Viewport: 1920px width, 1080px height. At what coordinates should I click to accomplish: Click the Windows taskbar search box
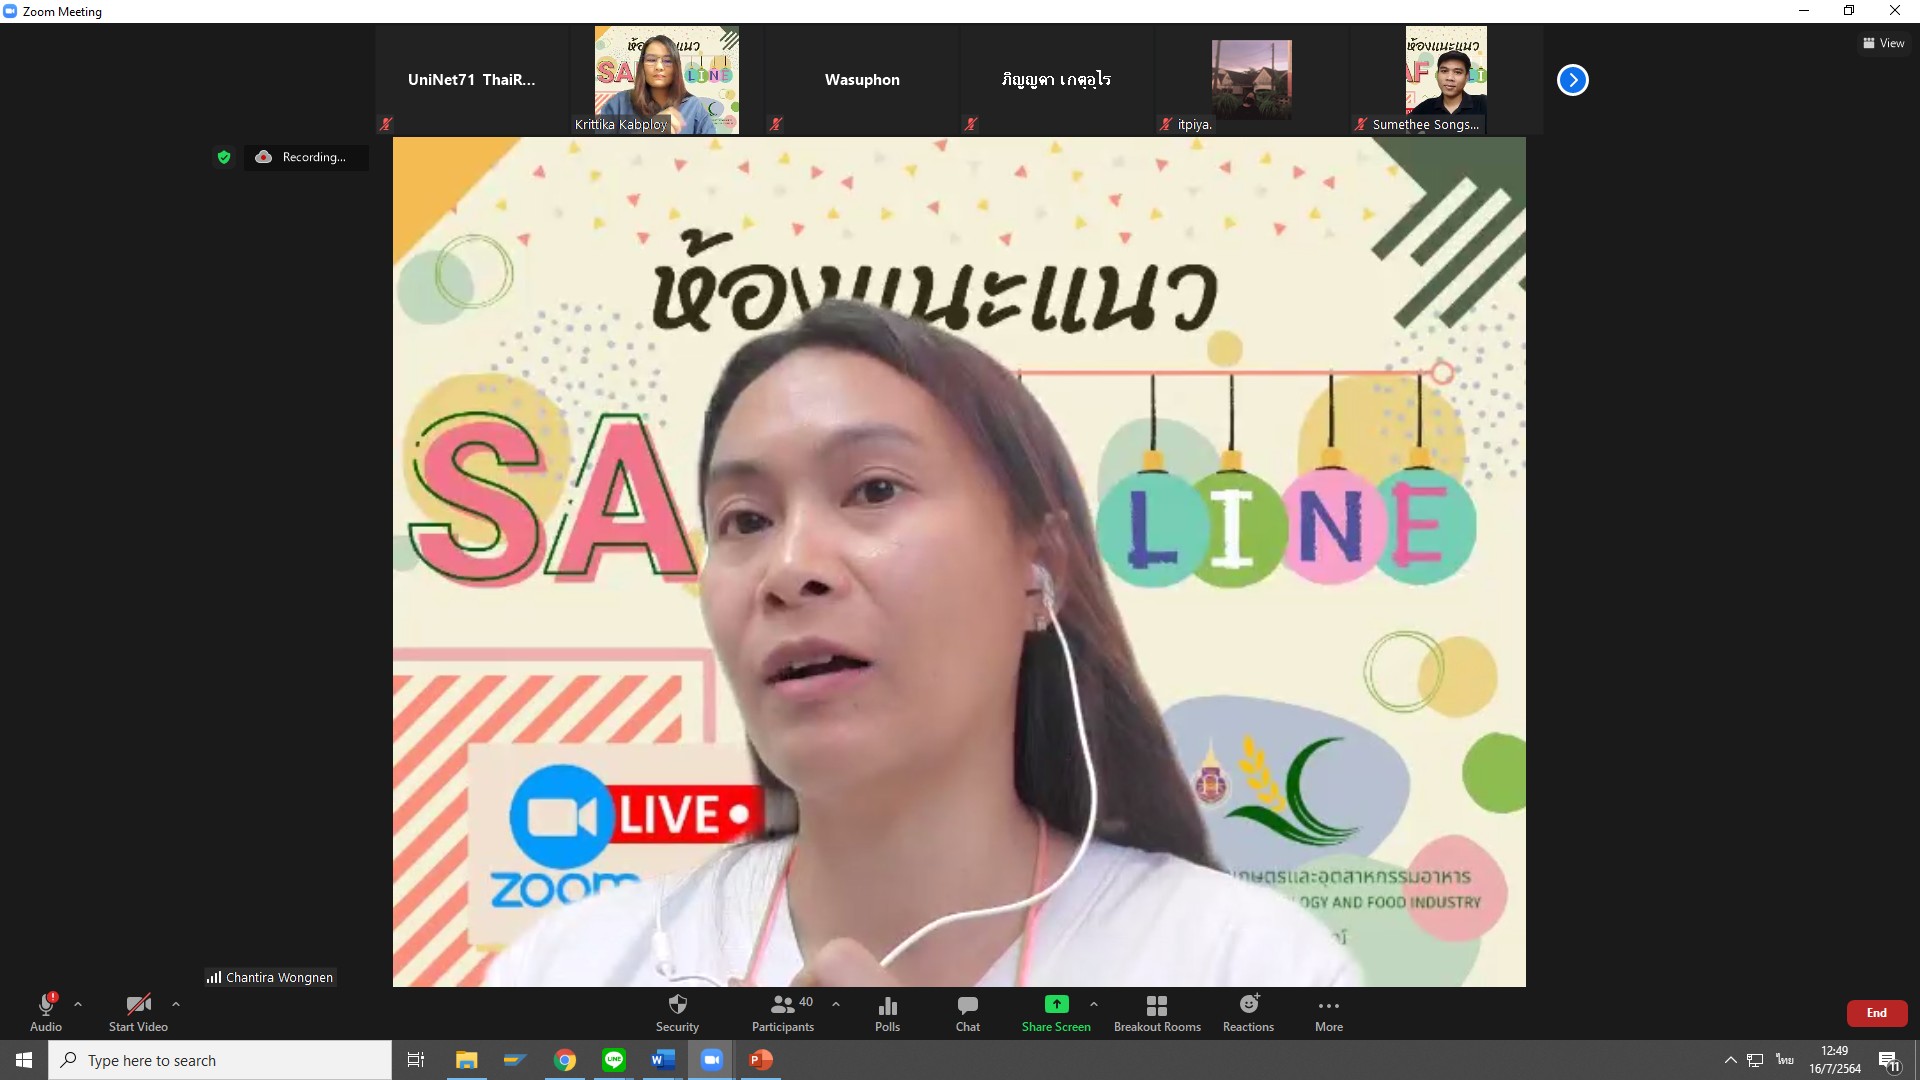[x=220, y=1060]
